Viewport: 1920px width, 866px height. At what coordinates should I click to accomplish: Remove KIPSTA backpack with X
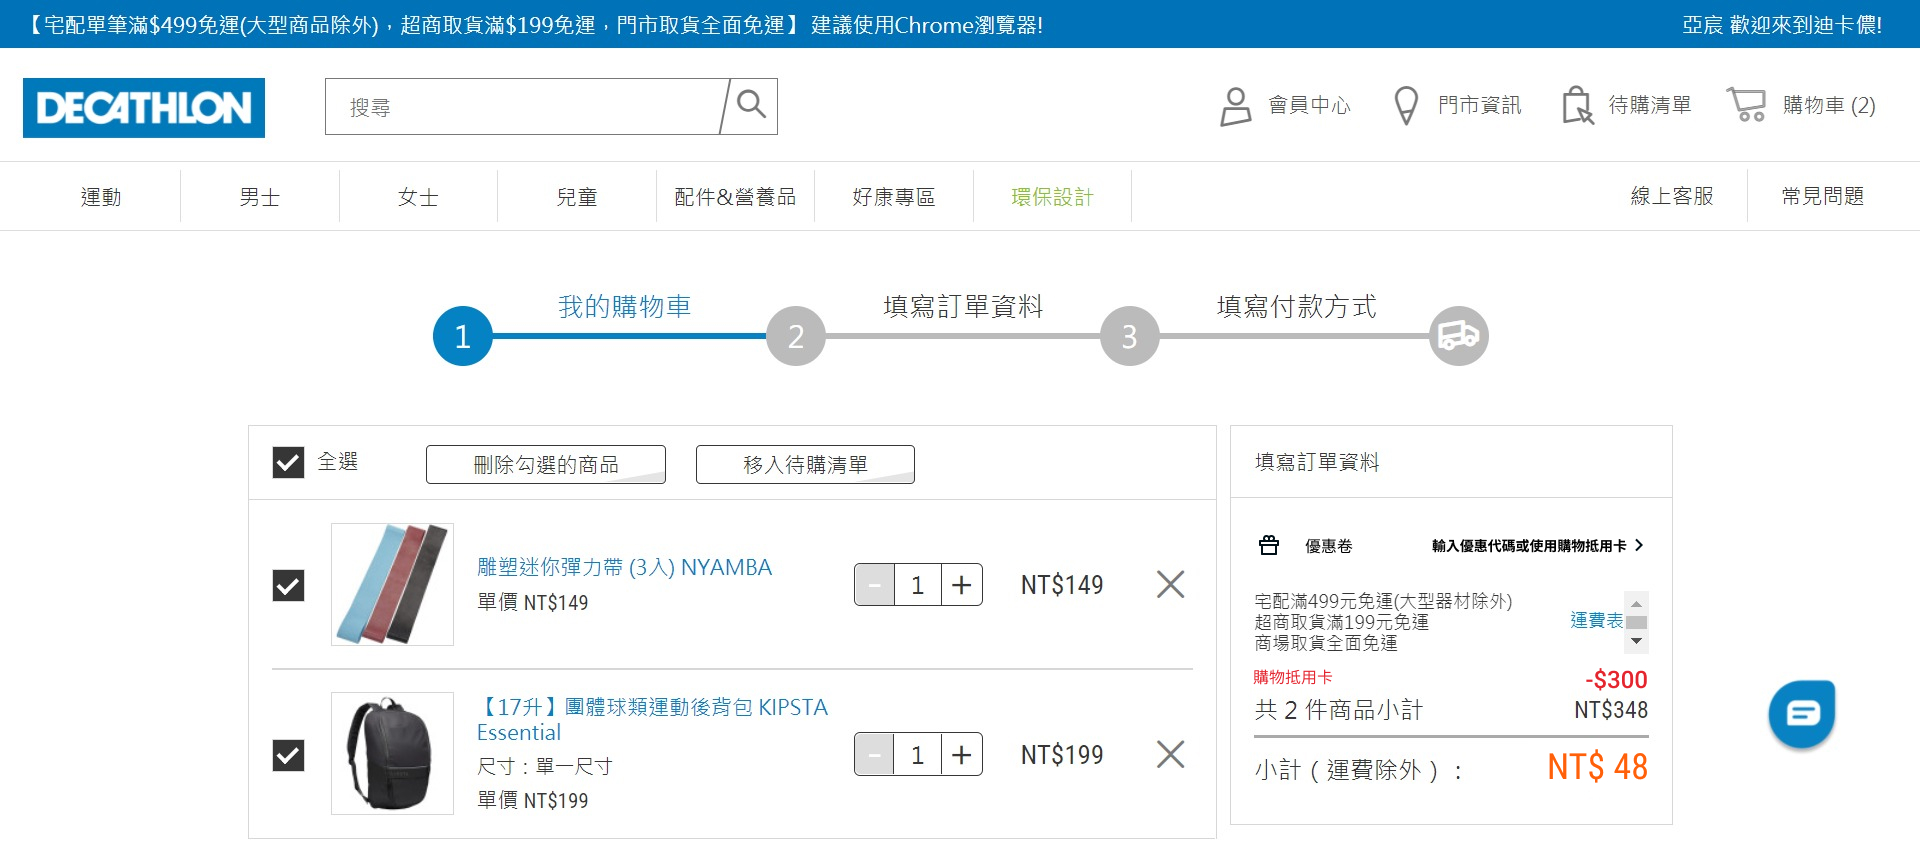1170,754
